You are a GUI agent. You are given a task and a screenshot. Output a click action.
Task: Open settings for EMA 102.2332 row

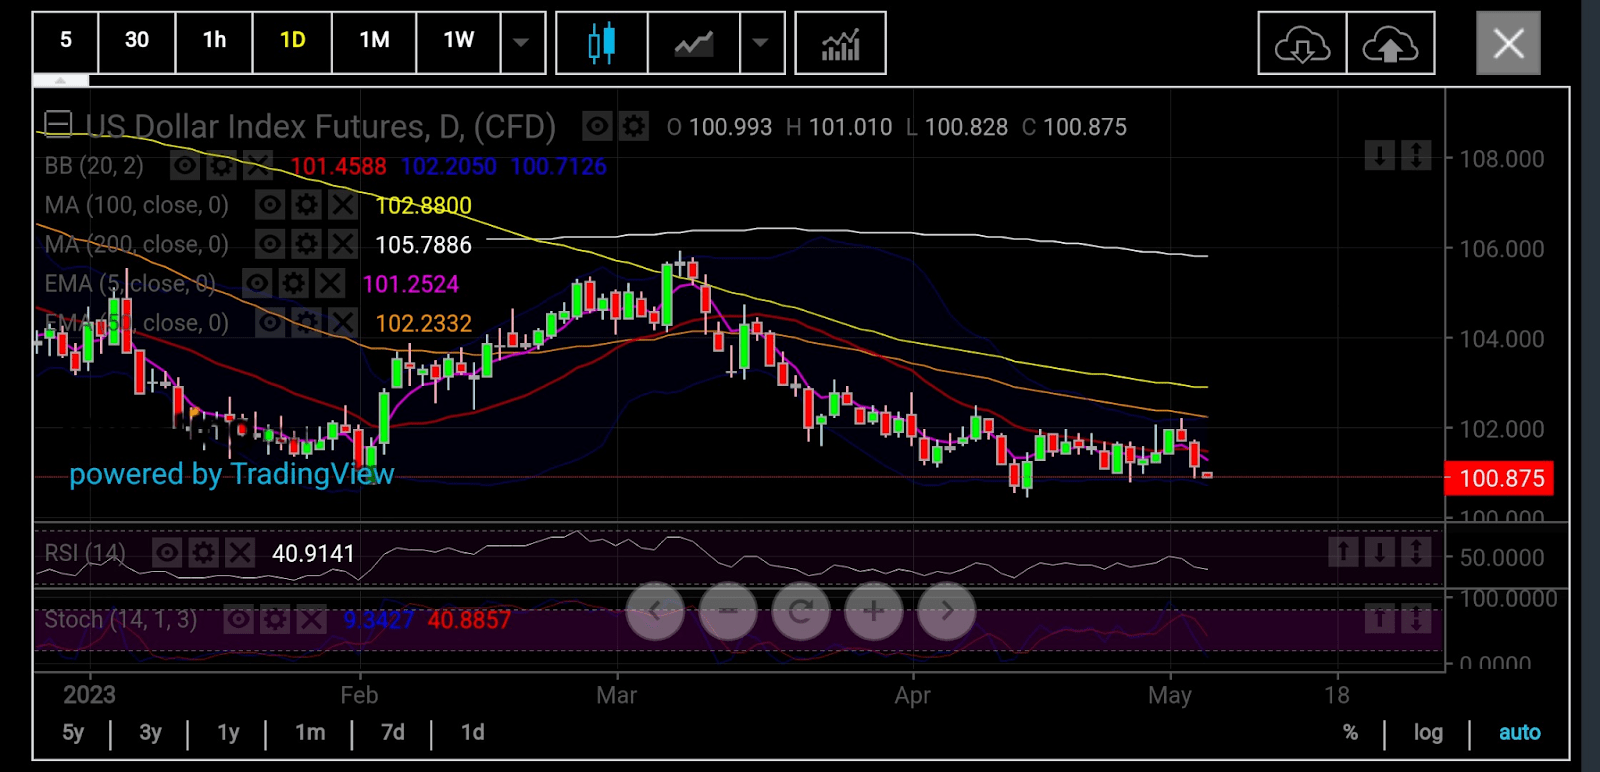306,322
